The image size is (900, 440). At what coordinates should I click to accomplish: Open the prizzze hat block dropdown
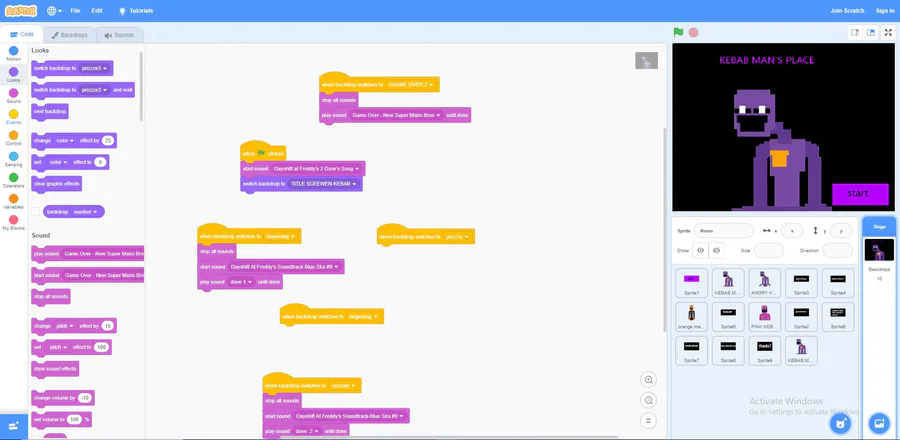pos(457,237)
